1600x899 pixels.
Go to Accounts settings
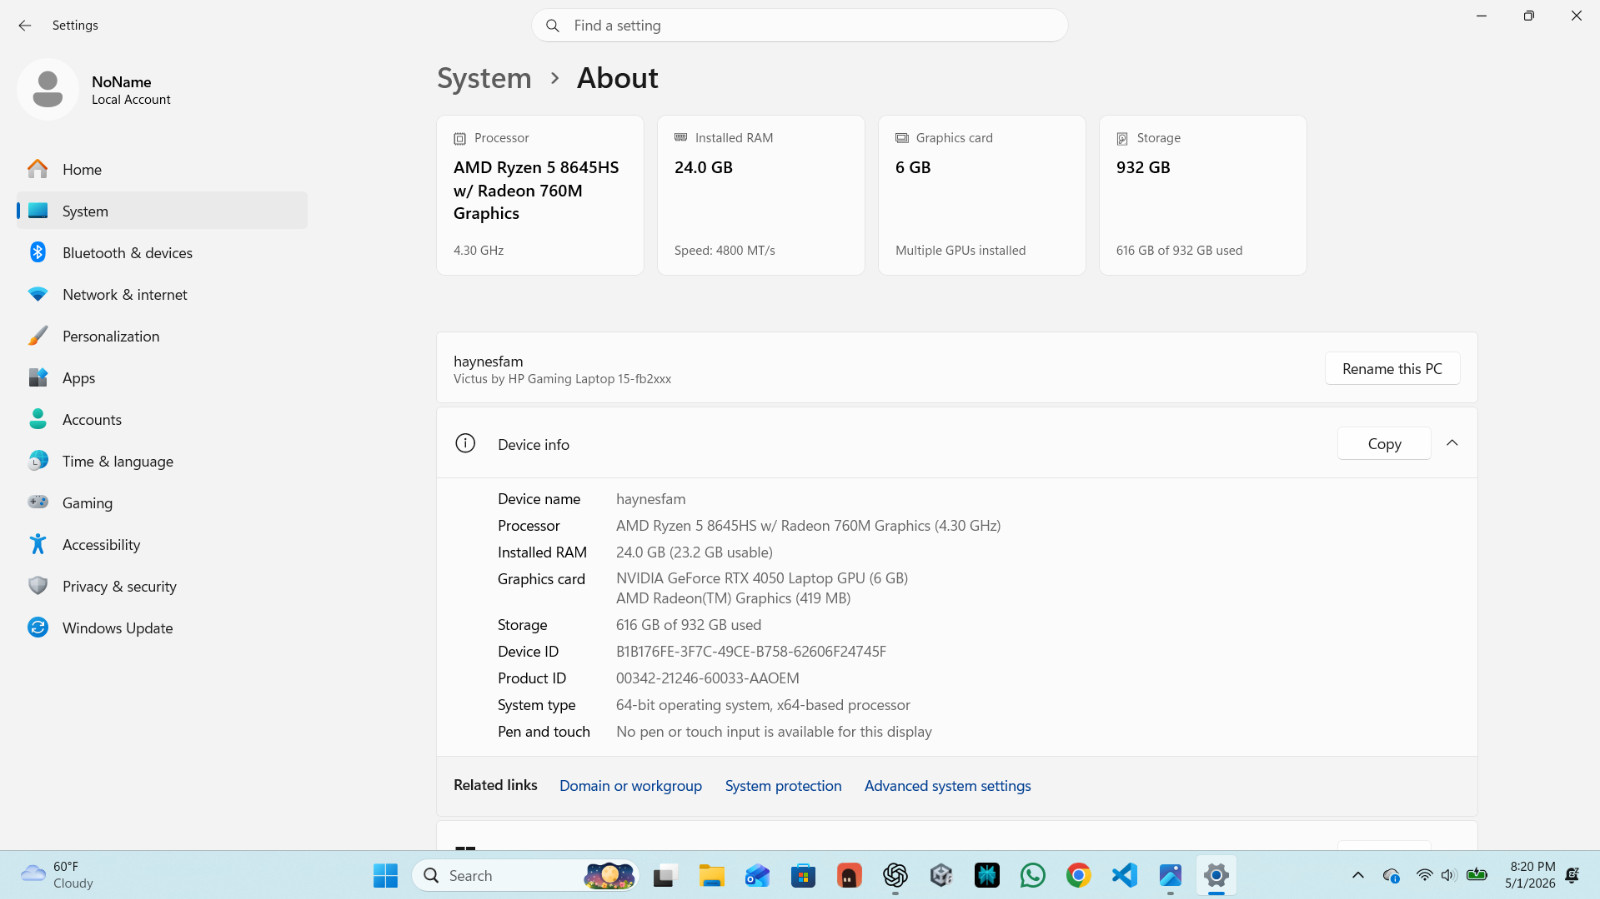(x=162, y=420)
